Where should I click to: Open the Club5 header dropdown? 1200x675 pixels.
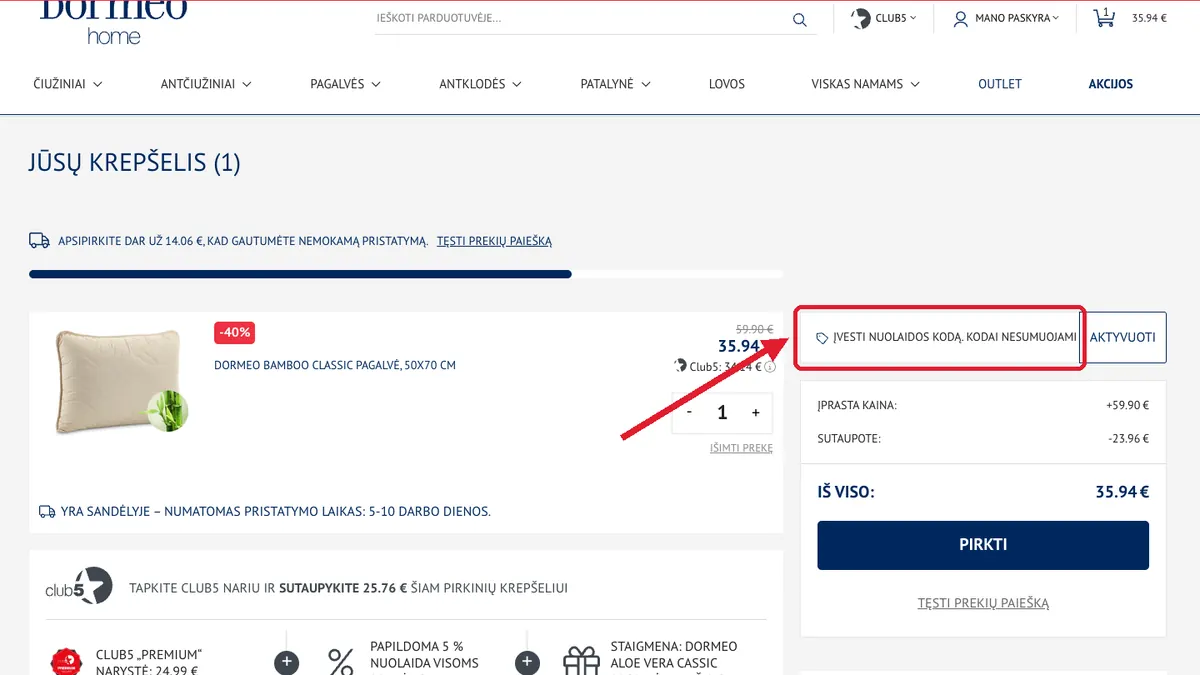click(884, 18)
